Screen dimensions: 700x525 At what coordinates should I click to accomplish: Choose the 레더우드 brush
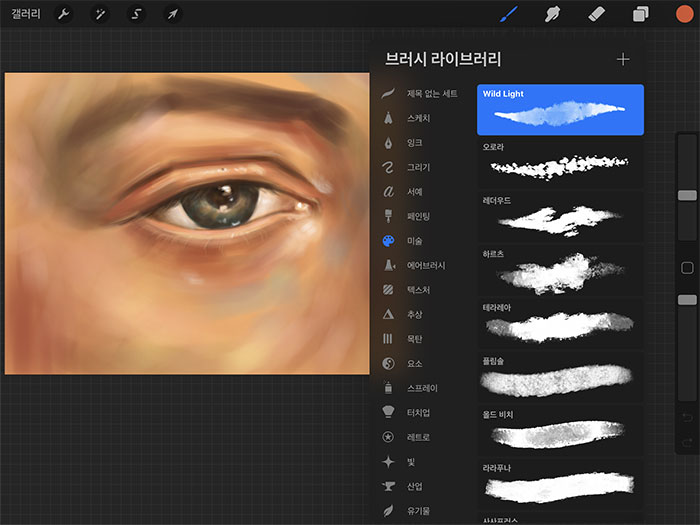560,217
